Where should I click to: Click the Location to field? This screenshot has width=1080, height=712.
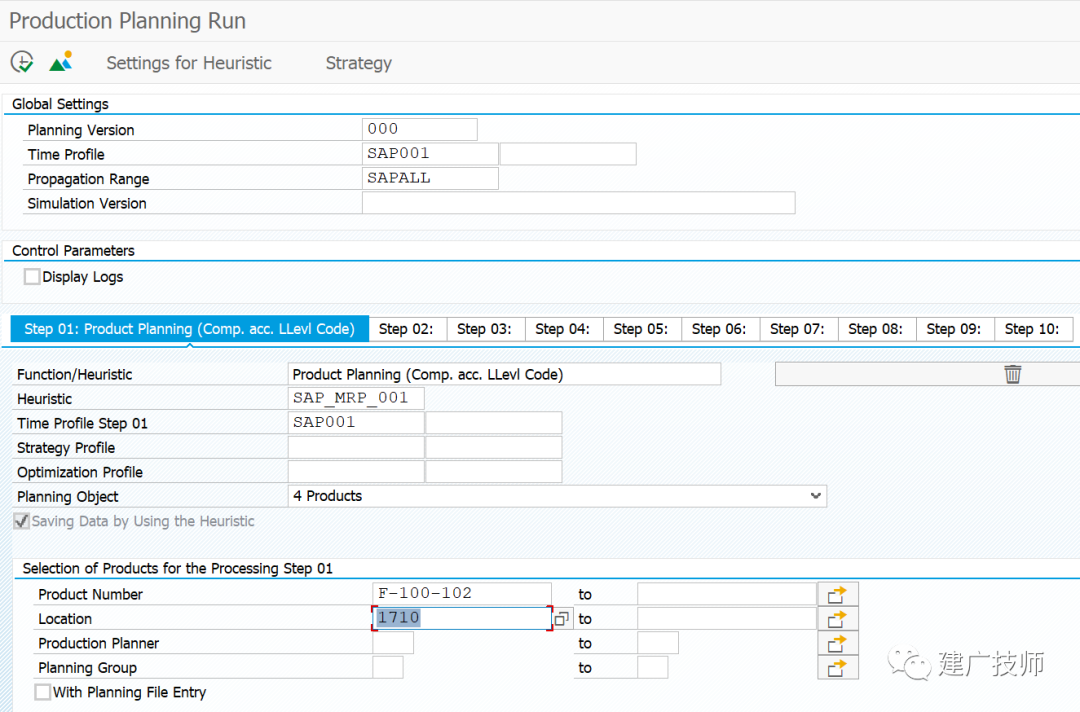[x=727, y=618]
